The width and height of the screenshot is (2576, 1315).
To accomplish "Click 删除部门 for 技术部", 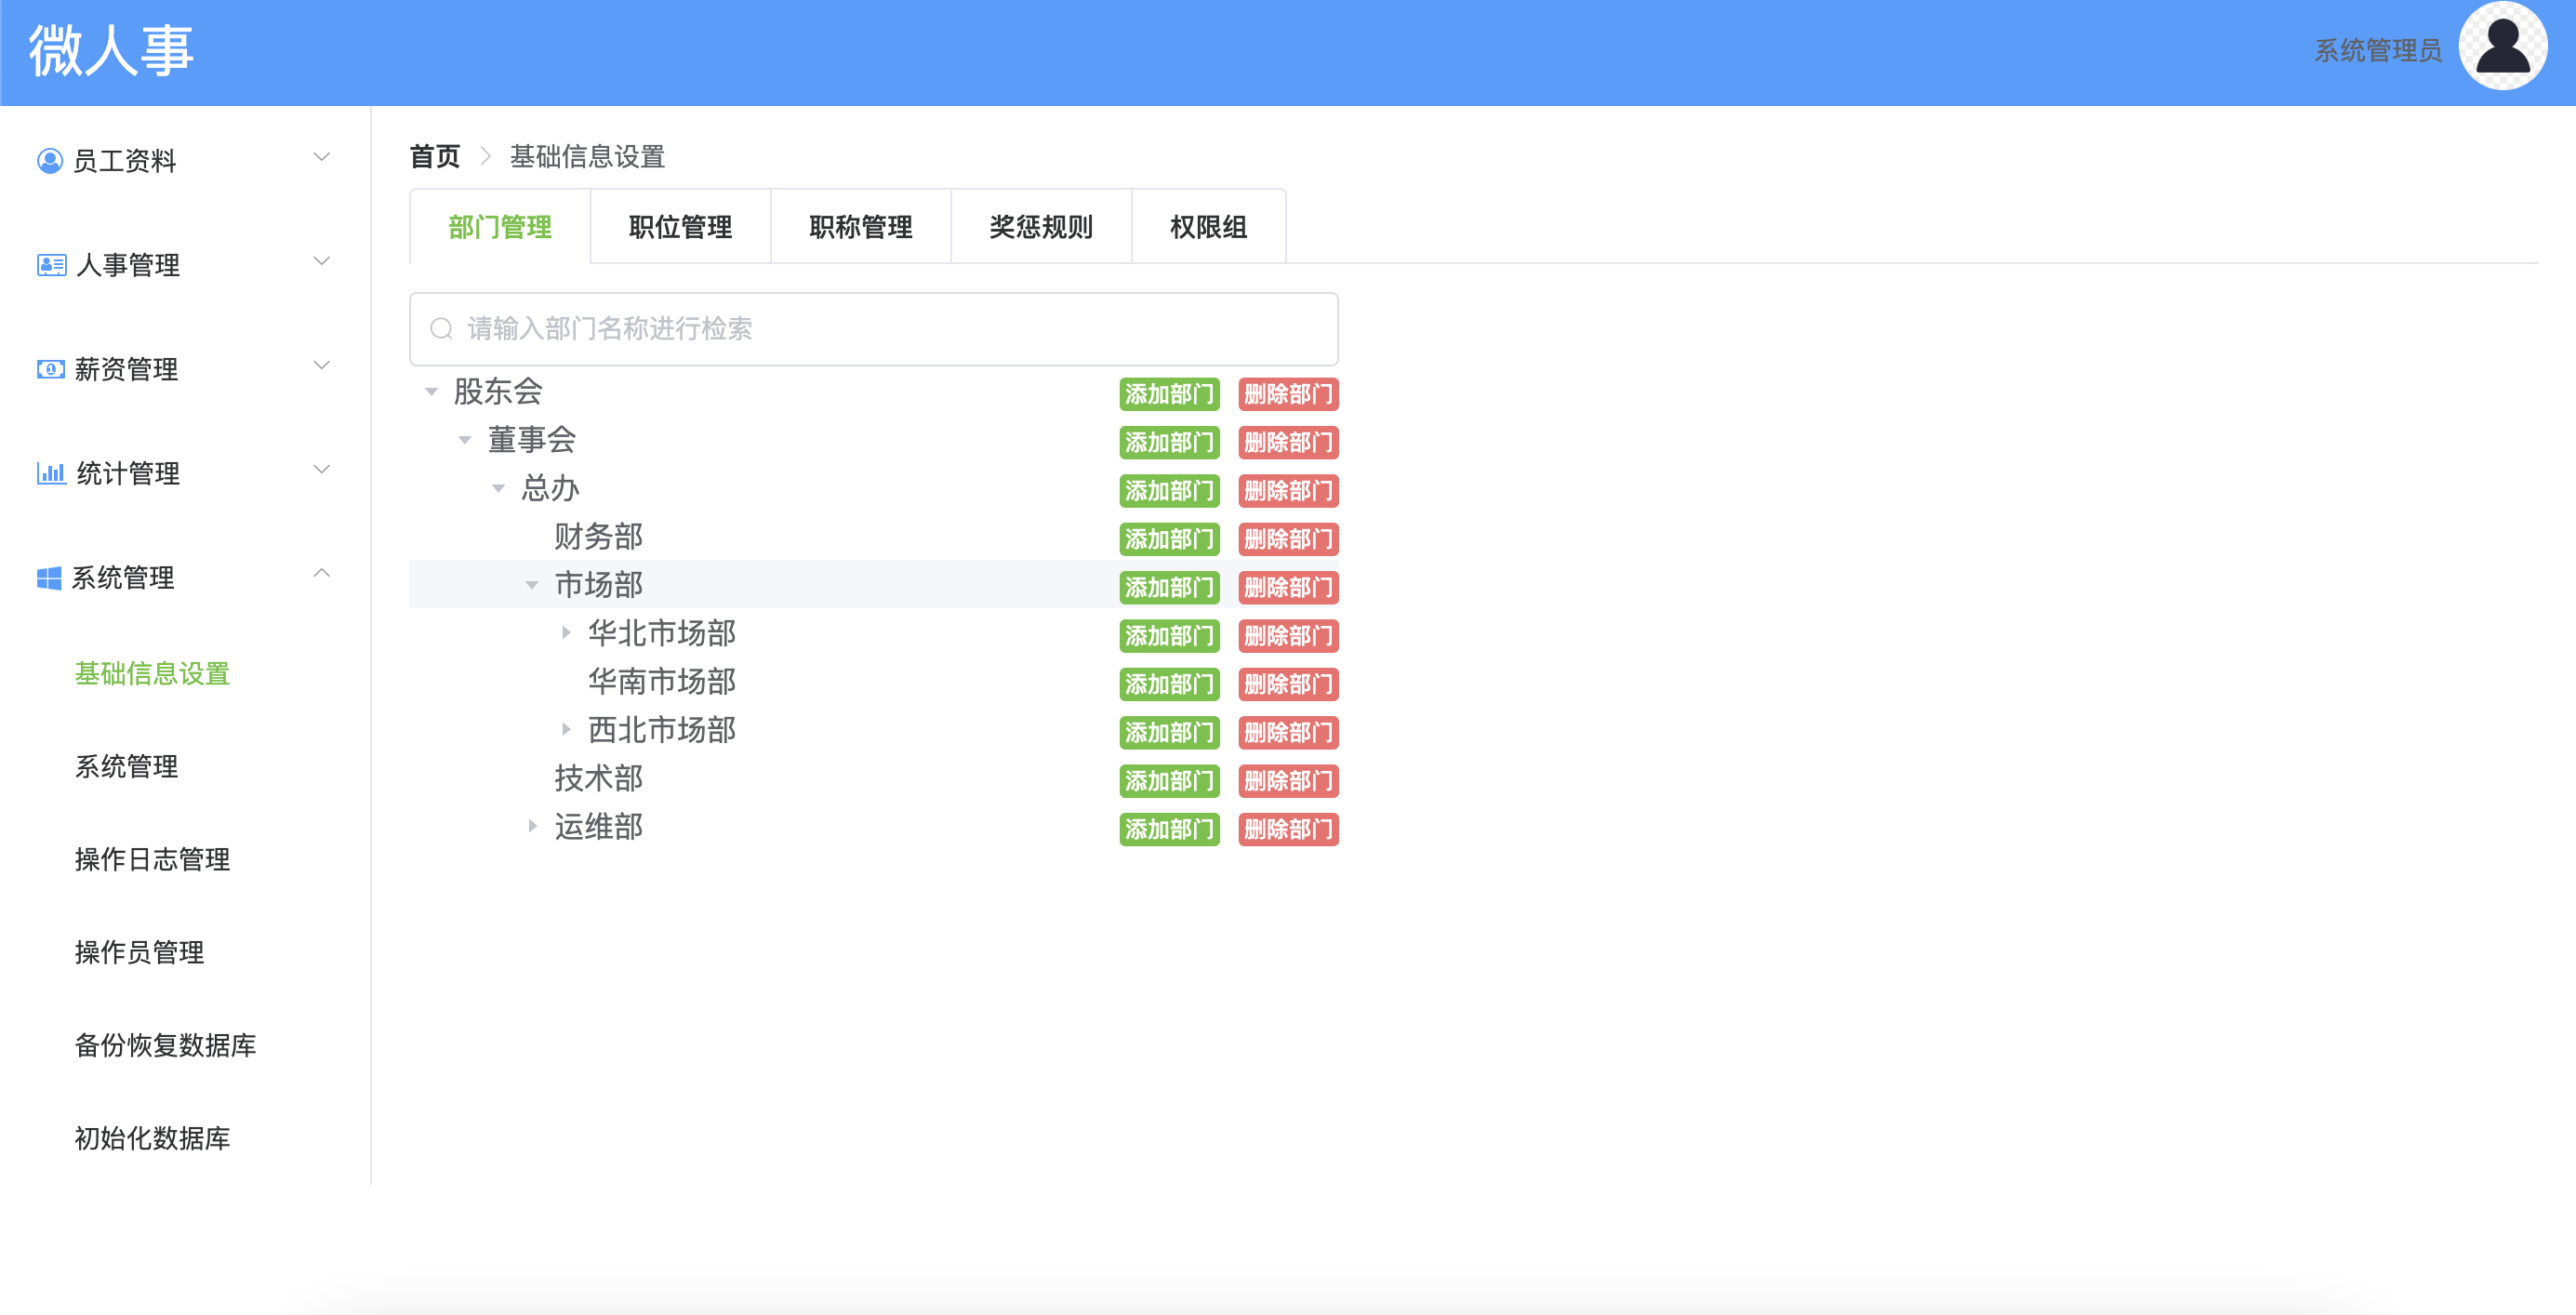I will pos(1288,781).
